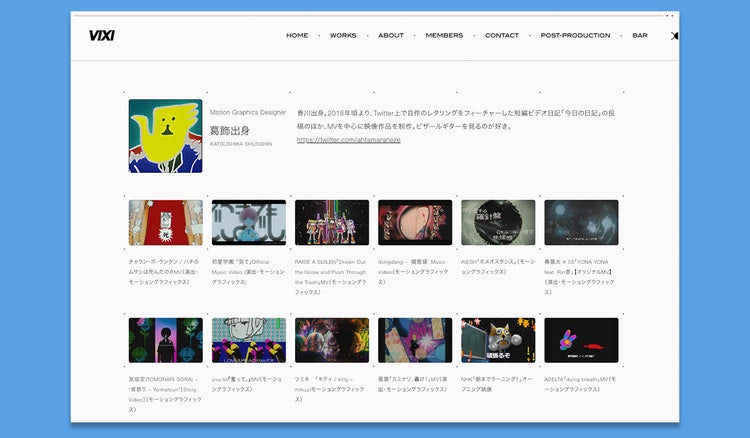Click the 友成空(TOMONARI SORA) caption
Image resolution: width=750 pixels, height=438 pixels.
coord(165,394)
